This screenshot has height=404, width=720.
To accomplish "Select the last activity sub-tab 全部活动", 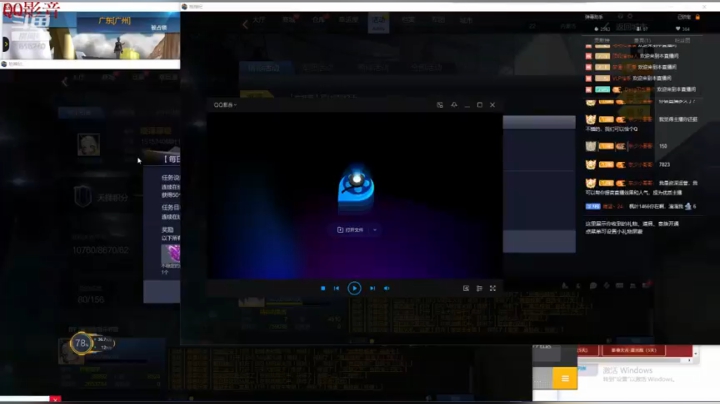I will [426, 68].
